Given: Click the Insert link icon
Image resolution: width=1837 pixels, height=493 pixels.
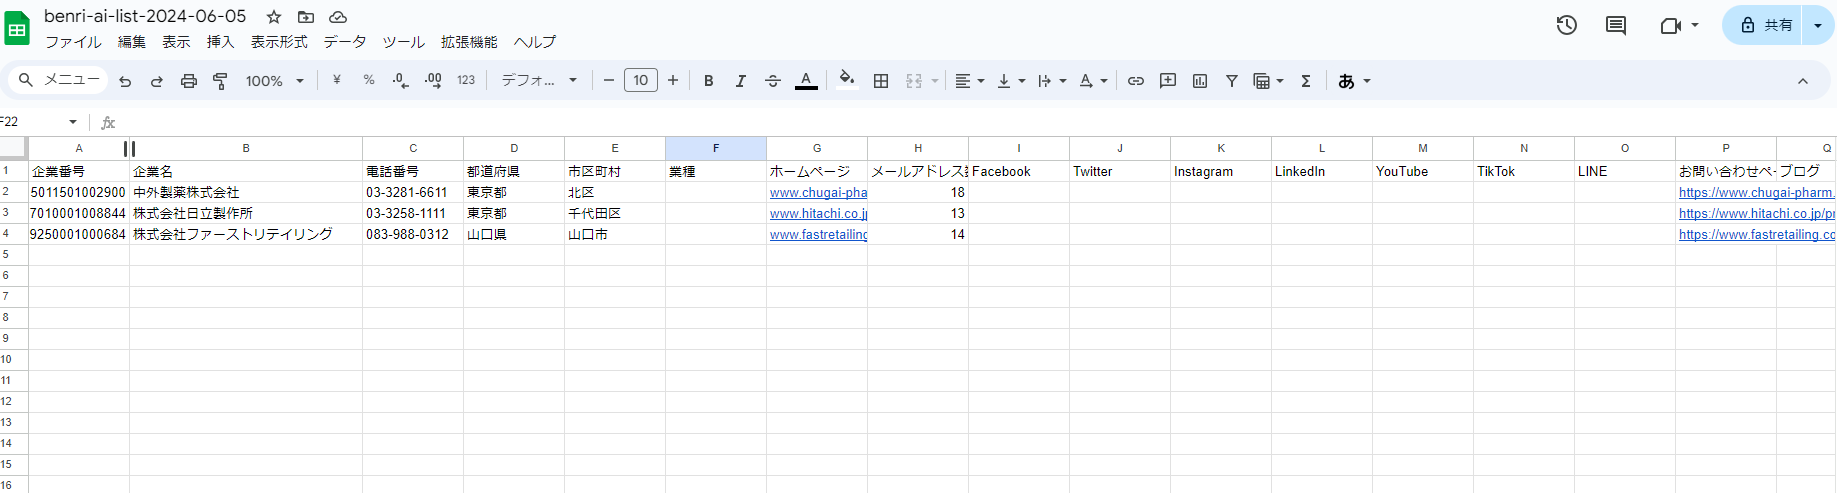Looking at the screenshot, I should [x=1136, y=81].
